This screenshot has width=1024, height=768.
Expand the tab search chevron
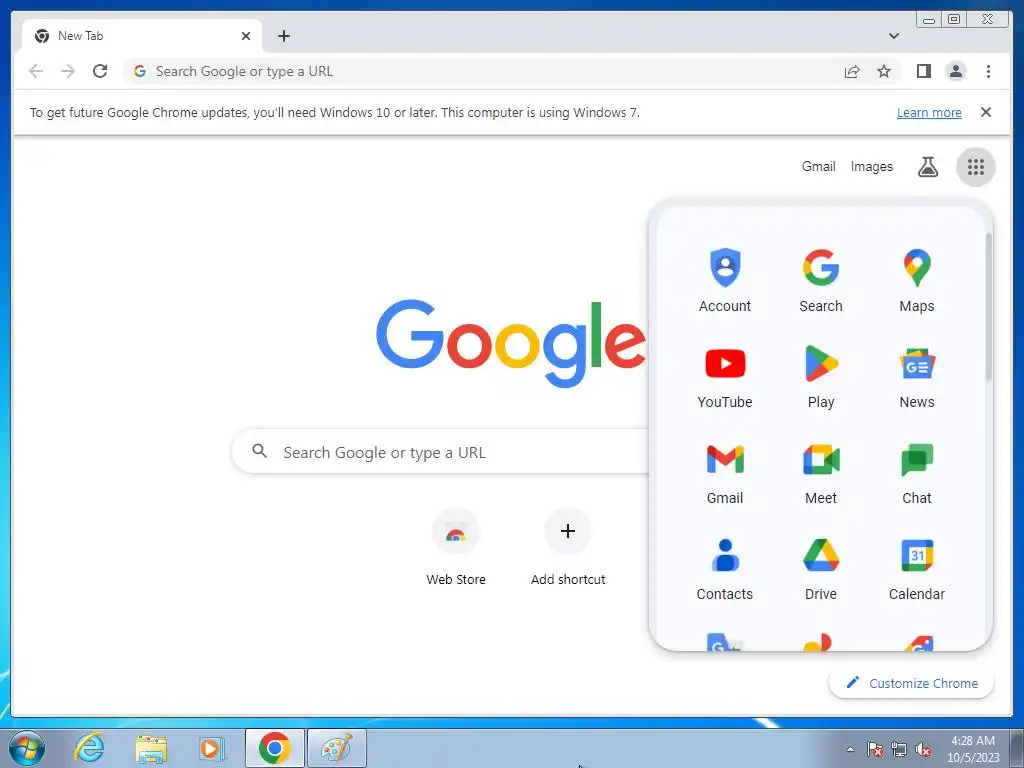coord(894,36)
